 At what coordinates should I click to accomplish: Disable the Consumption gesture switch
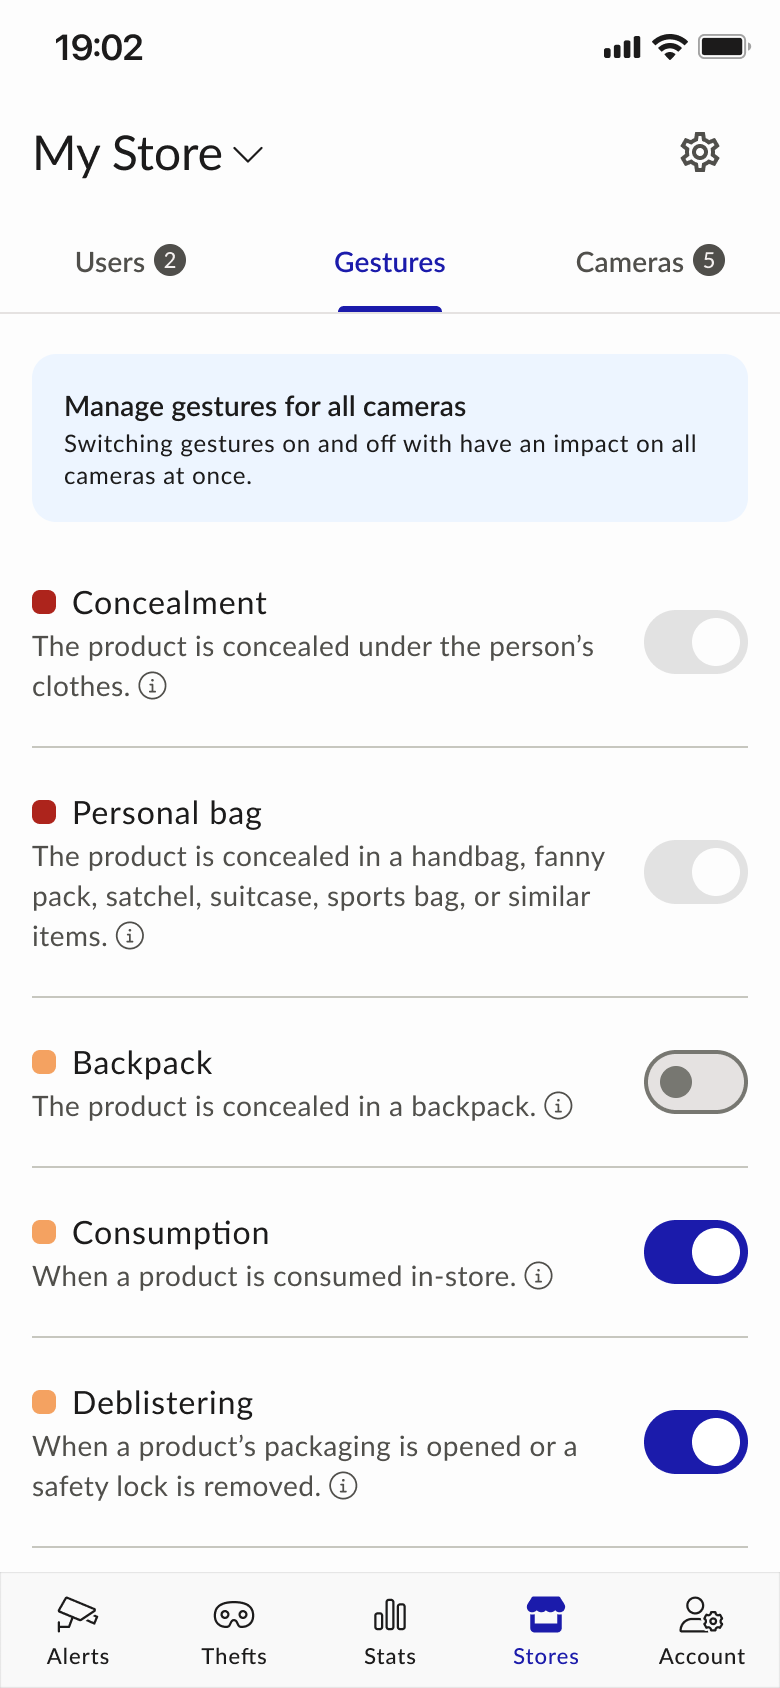695,1252
